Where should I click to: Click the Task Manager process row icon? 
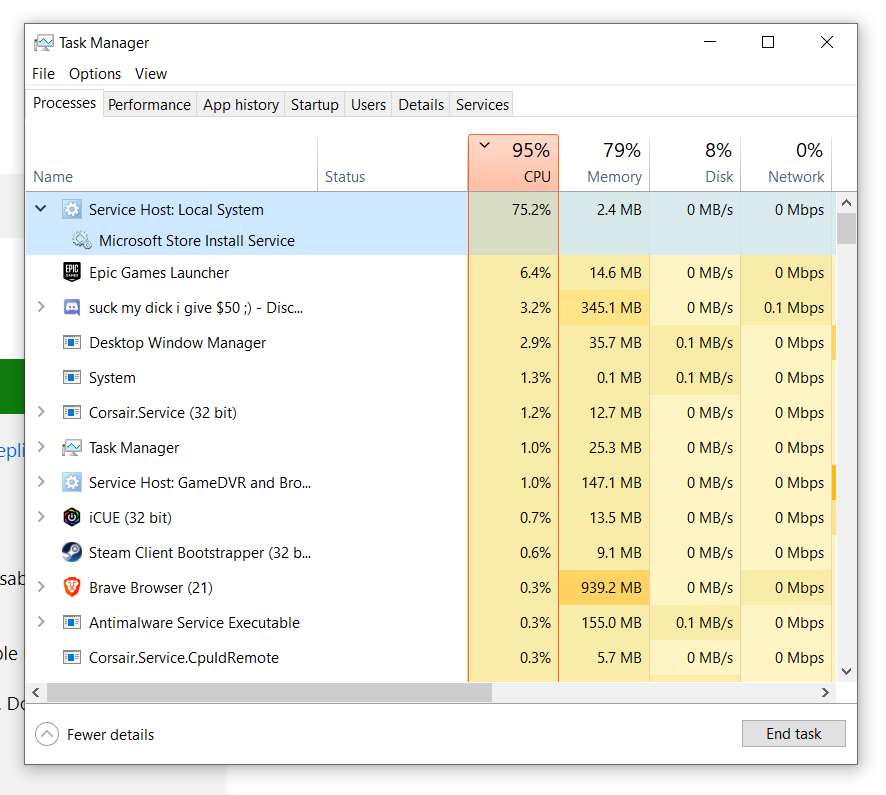tap(72, 448)
